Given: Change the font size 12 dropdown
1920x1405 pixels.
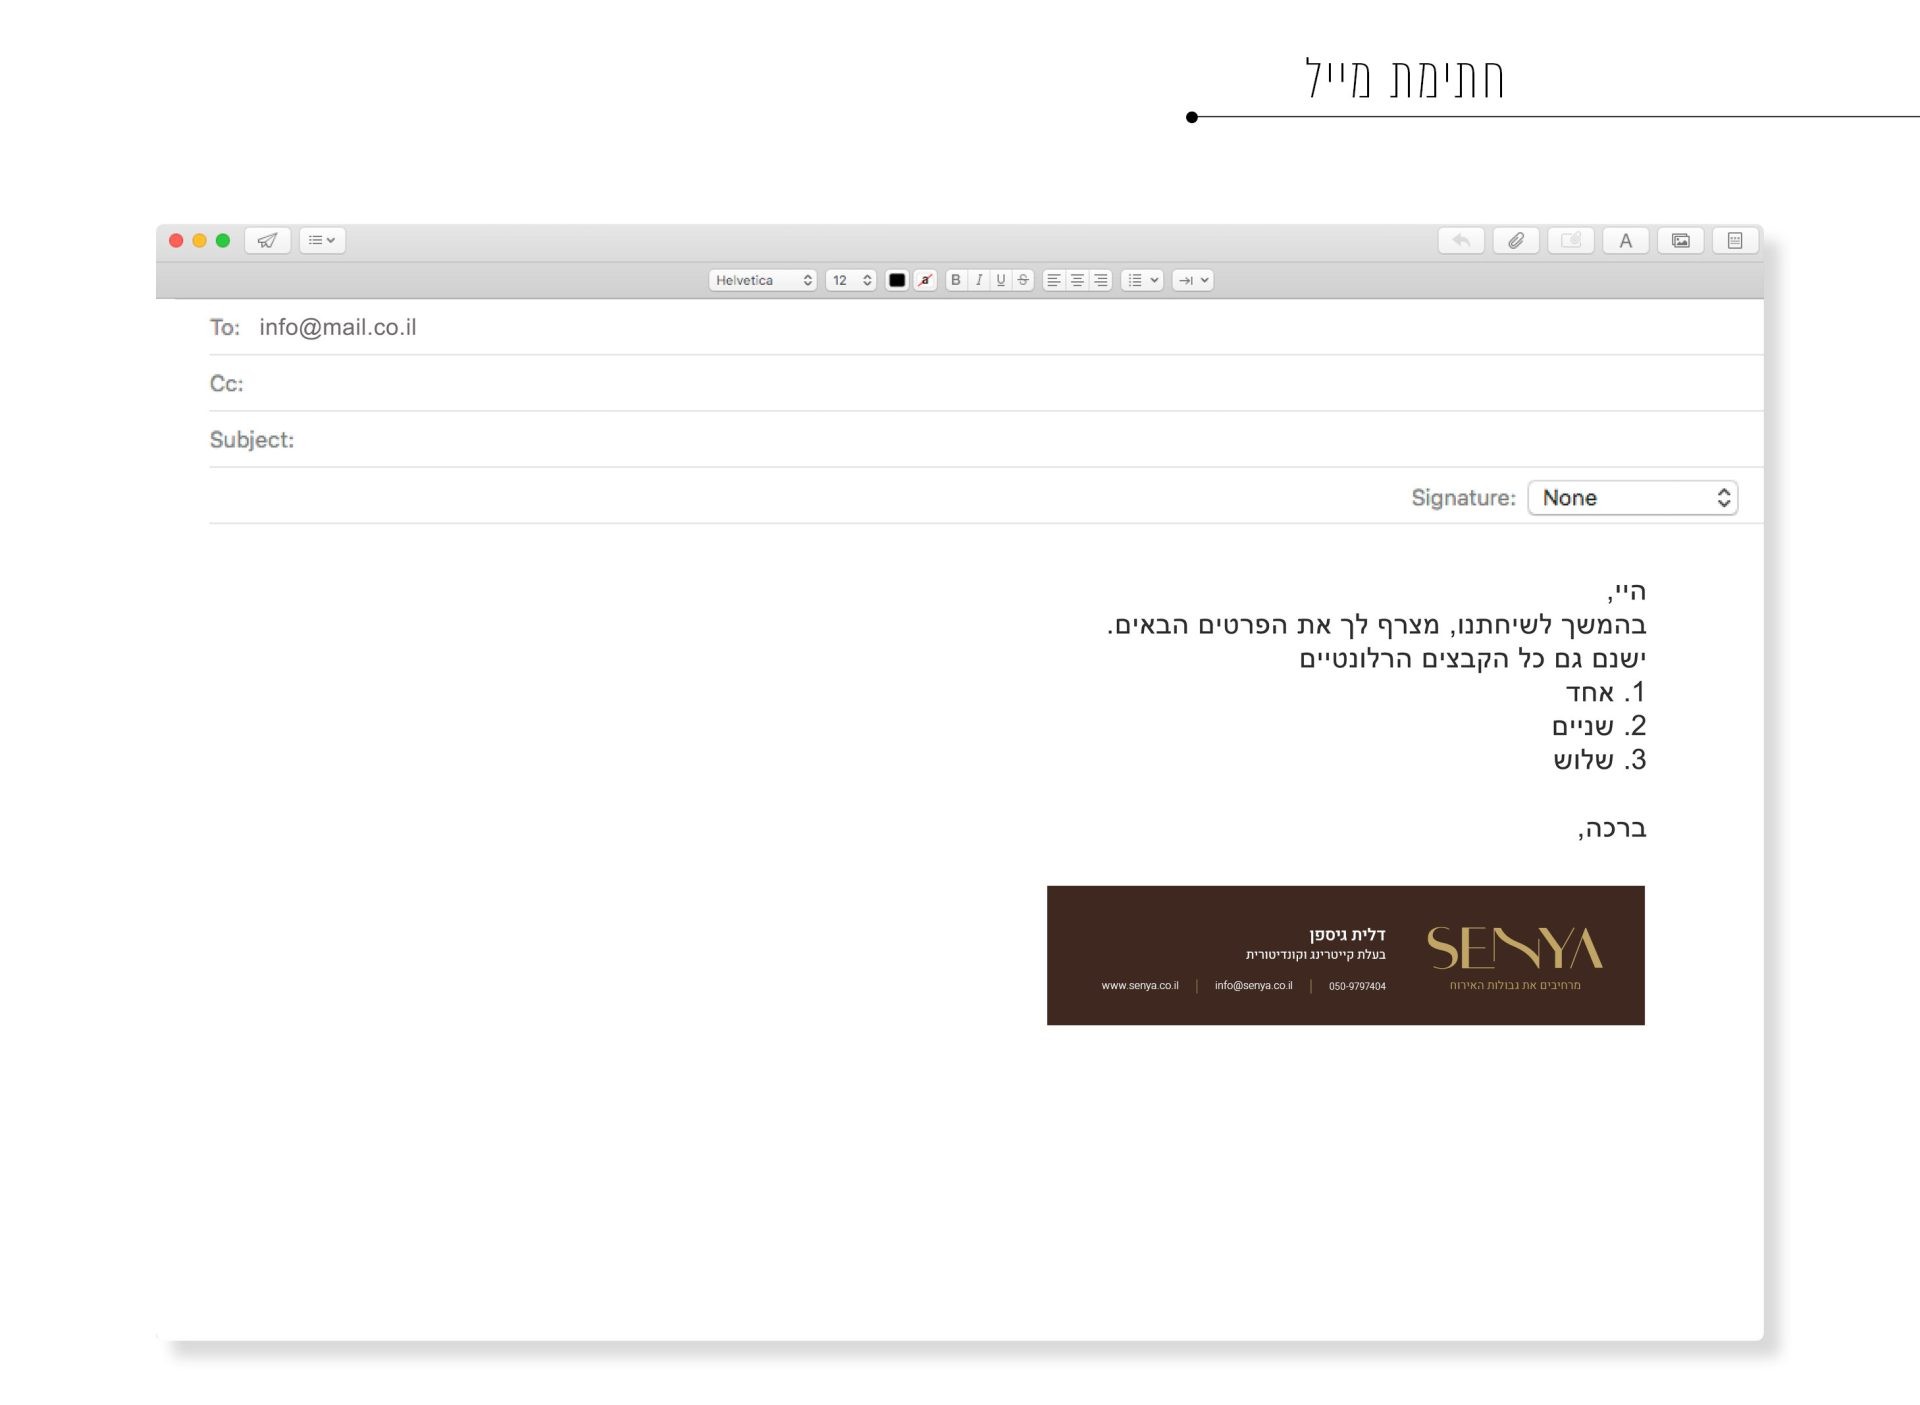Looking at the screenshot, I should click(851, 280).
